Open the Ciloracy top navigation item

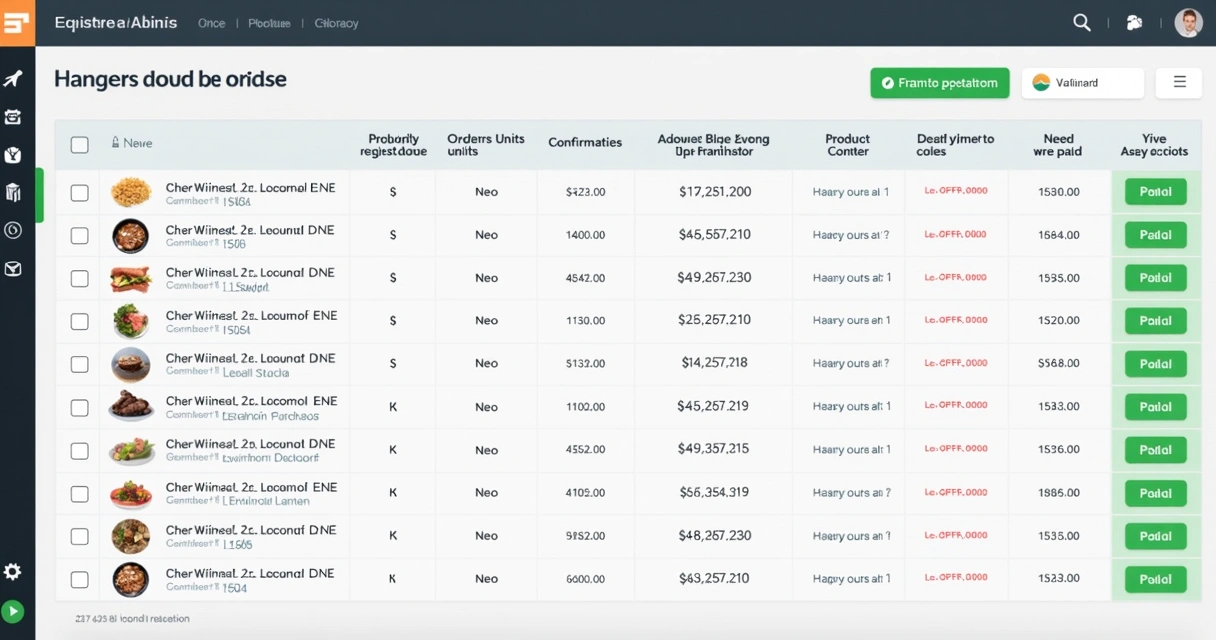coord(336,23)
